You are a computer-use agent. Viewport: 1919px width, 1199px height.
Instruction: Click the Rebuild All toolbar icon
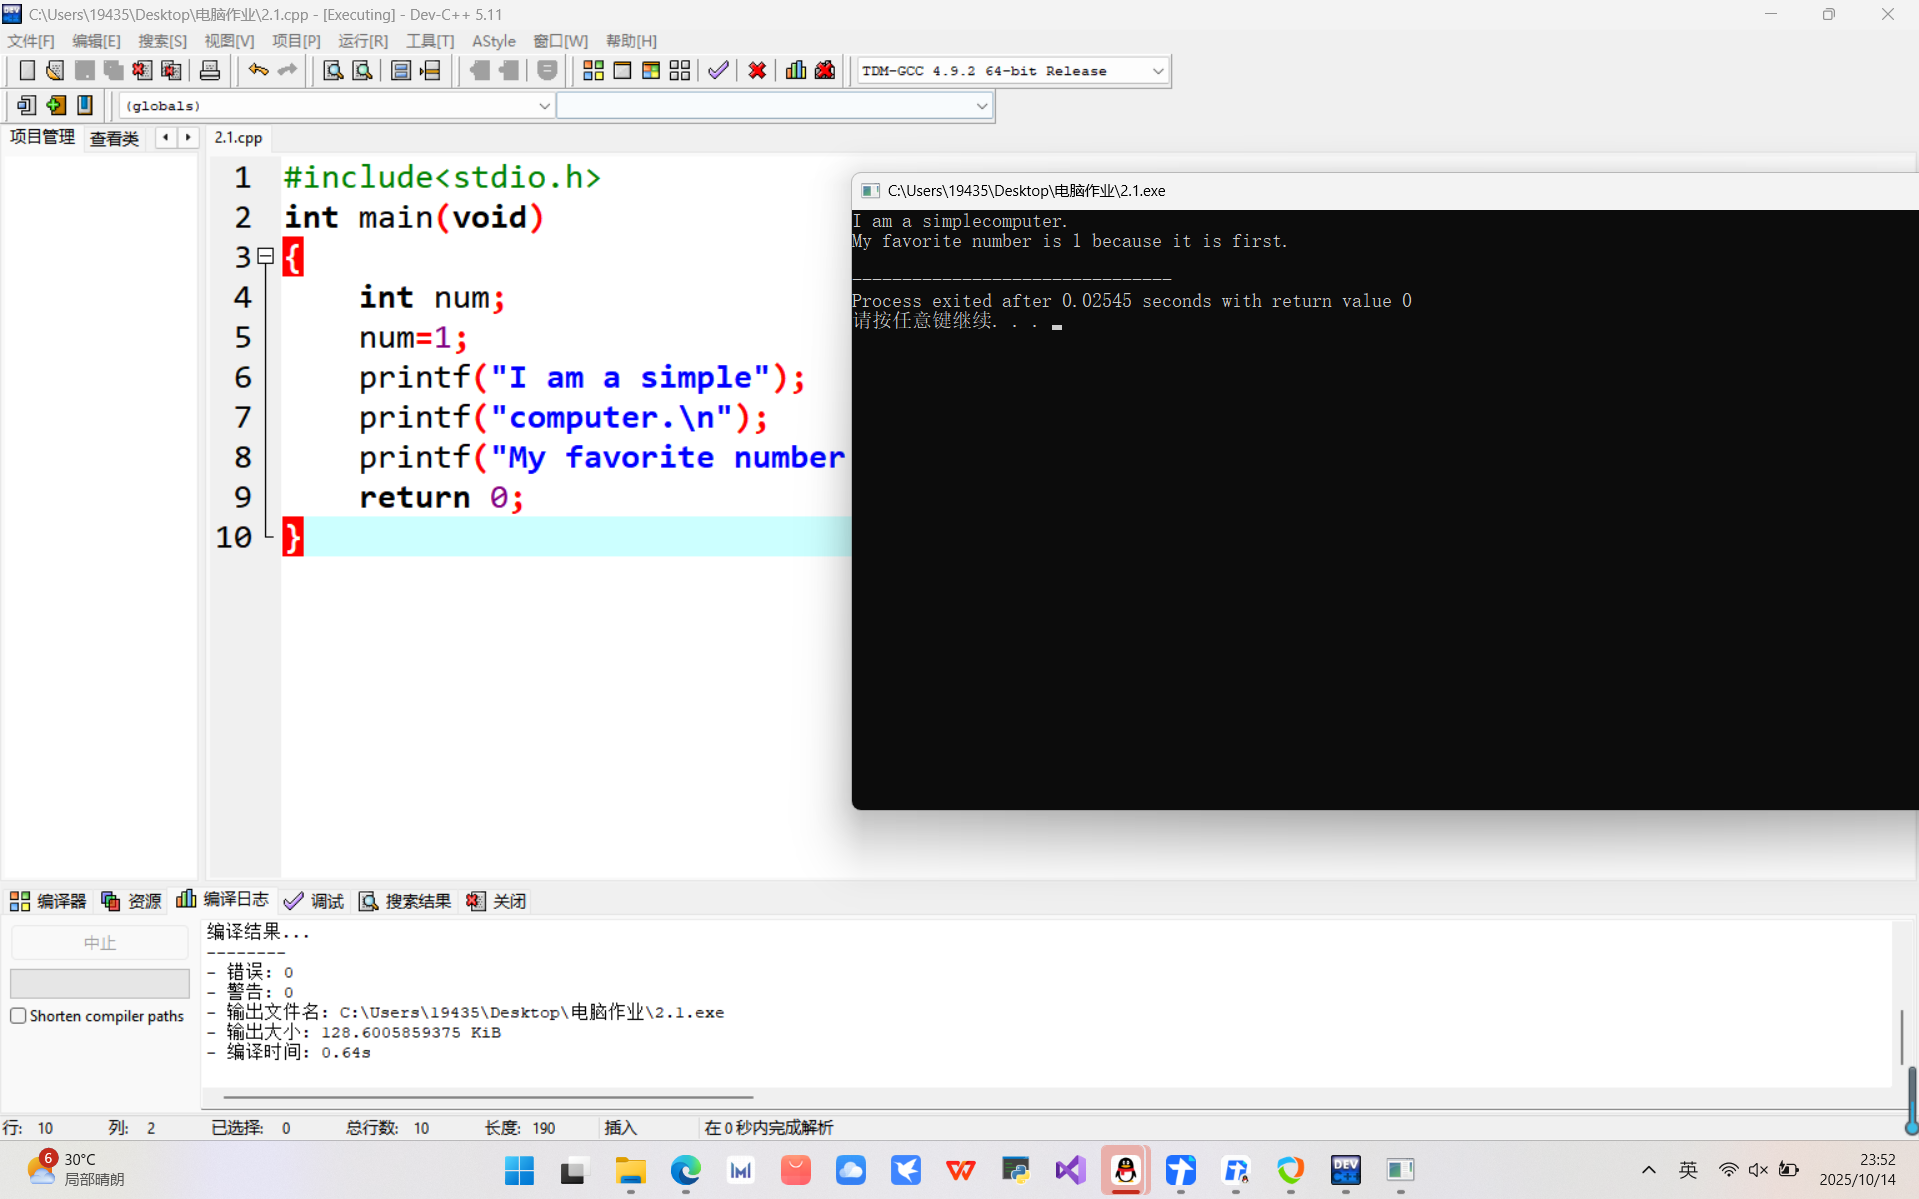coord(680,70)
